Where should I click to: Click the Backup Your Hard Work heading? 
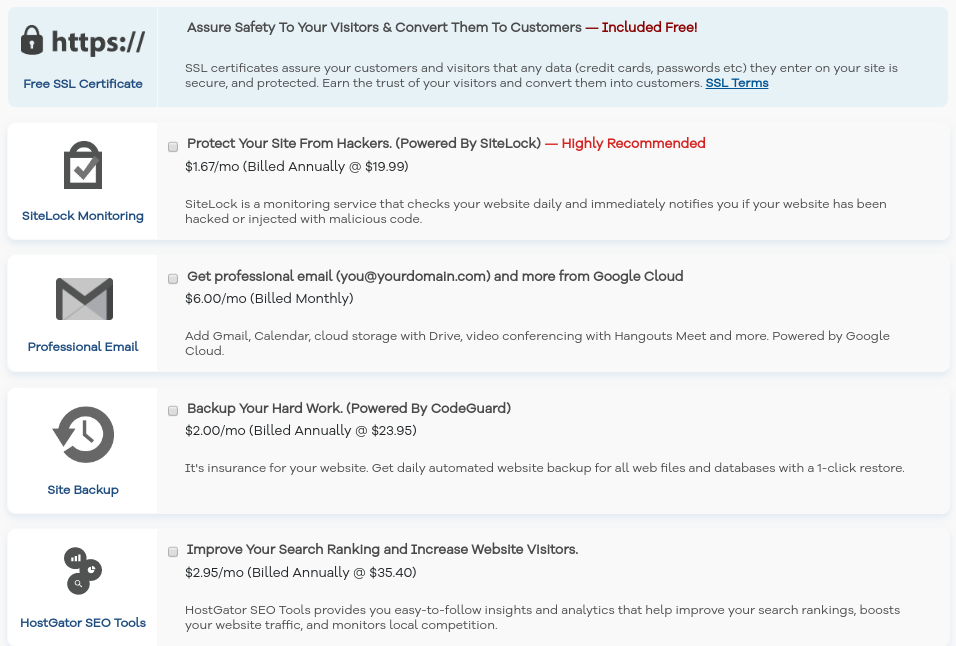348,408
